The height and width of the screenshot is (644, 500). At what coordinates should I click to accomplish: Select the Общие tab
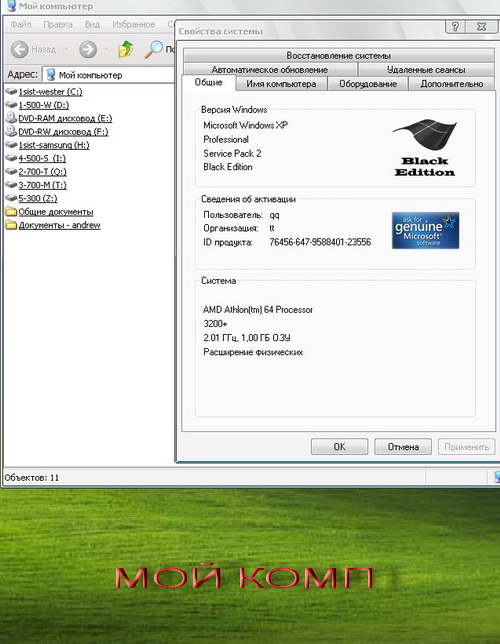[x=209, y=82]
